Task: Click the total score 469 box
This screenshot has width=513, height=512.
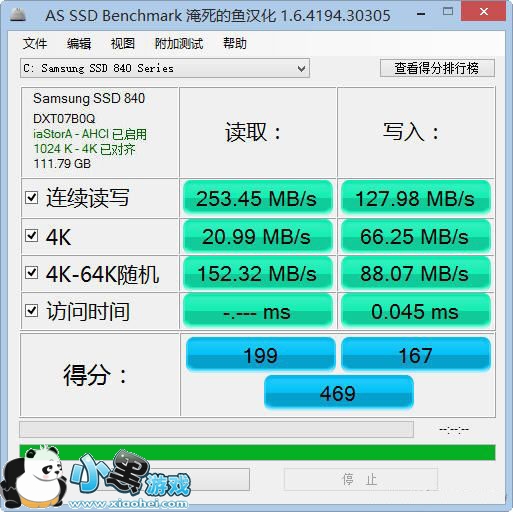Action: click(339, 393)
